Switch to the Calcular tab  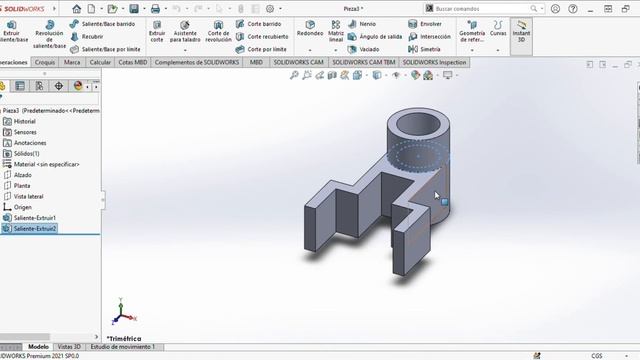[100, 62]
